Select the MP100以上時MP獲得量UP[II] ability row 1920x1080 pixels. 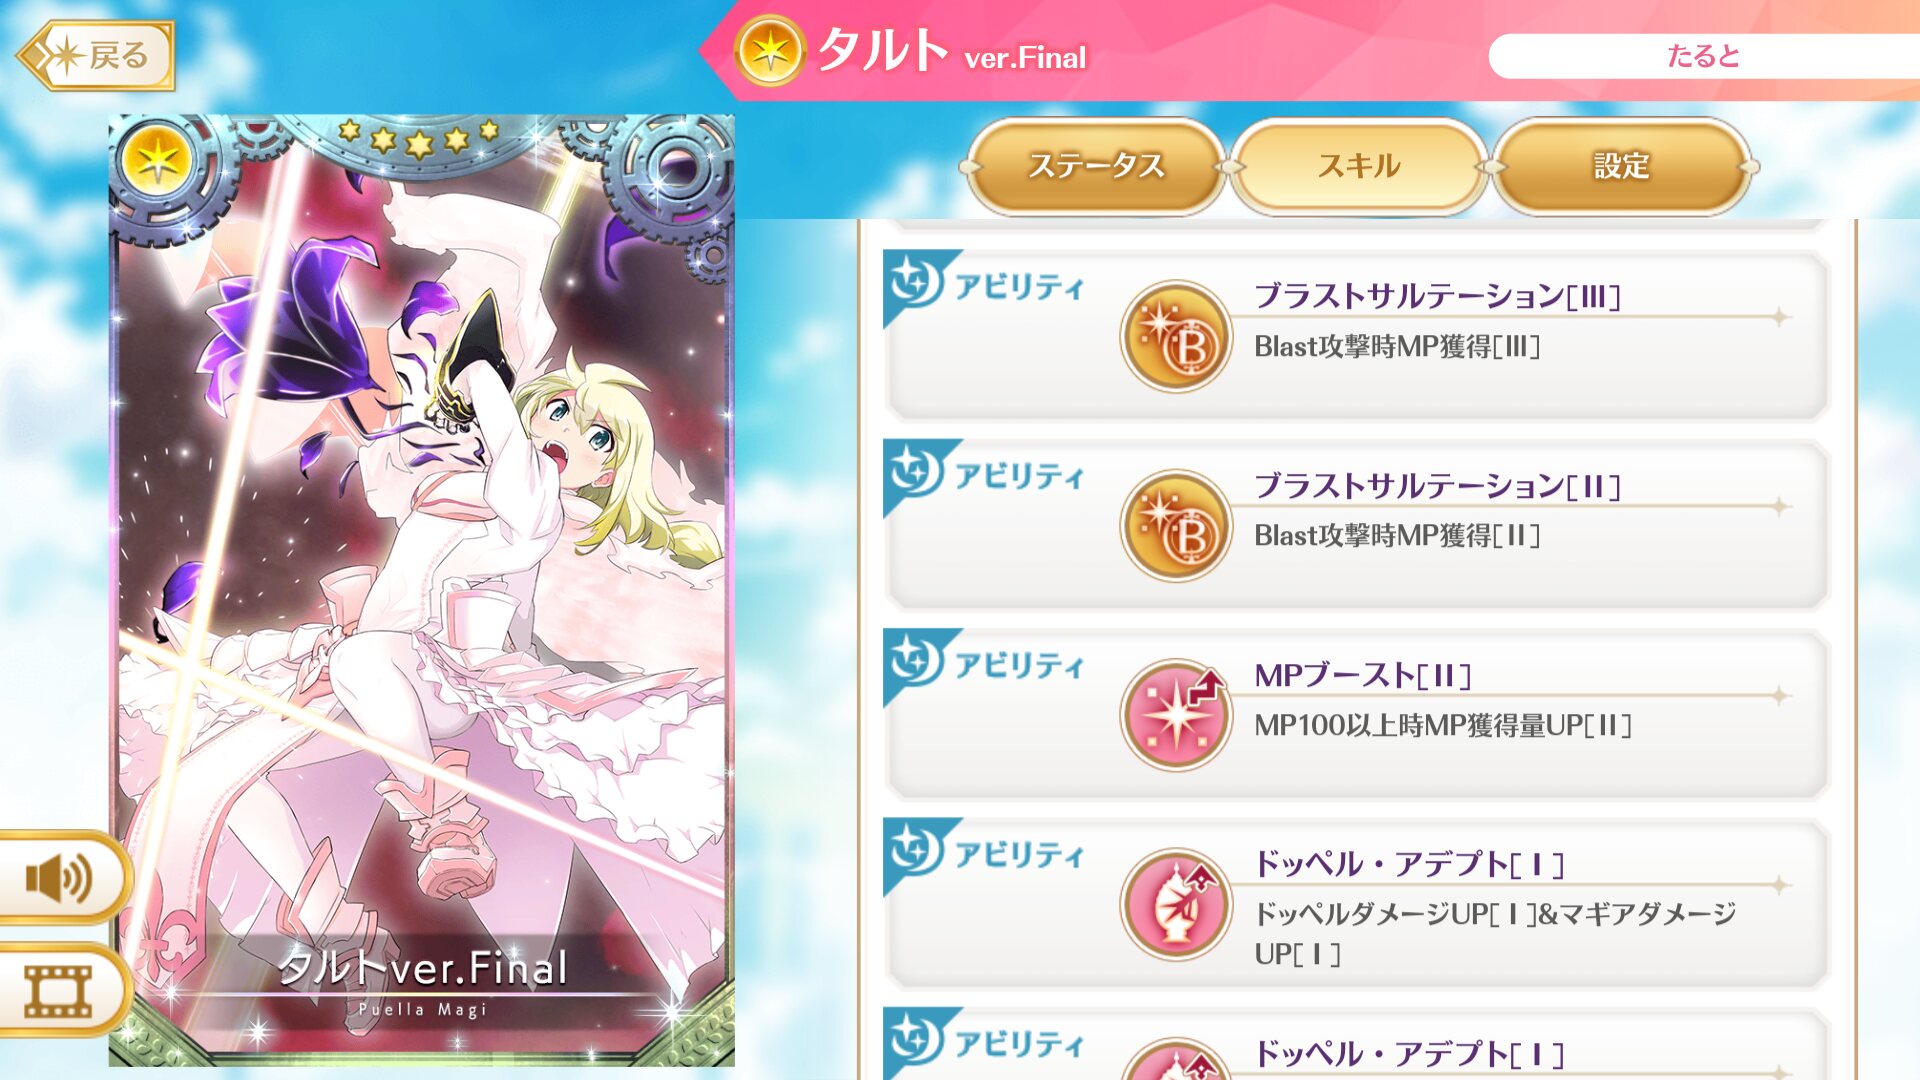coord(1357,714)
